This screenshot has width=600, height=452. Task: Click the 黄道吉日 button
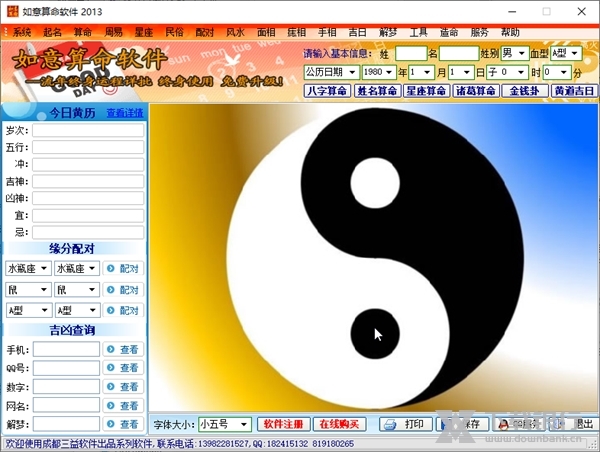[574, 91]
